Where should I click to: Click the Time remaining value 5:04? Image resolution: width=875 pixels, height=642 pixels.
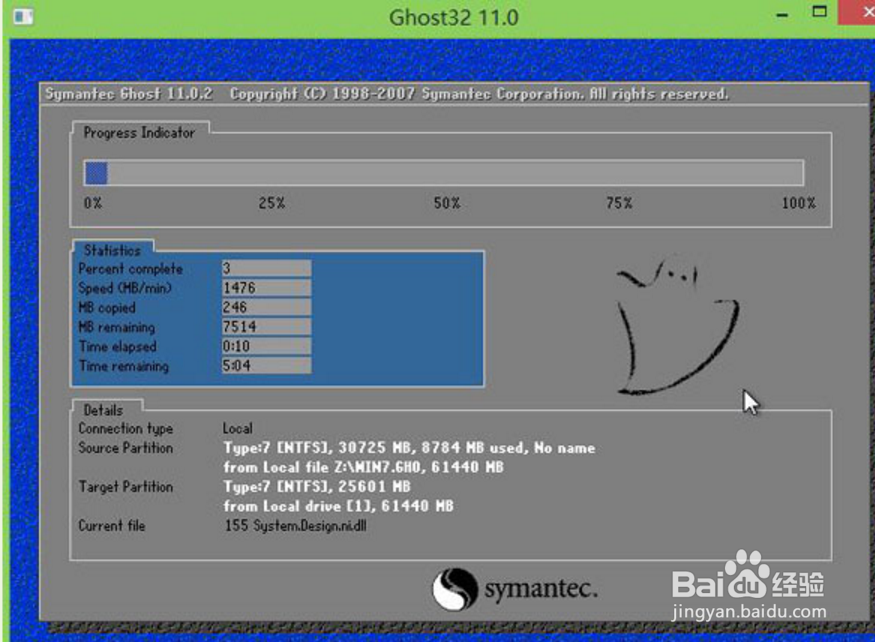266,366
